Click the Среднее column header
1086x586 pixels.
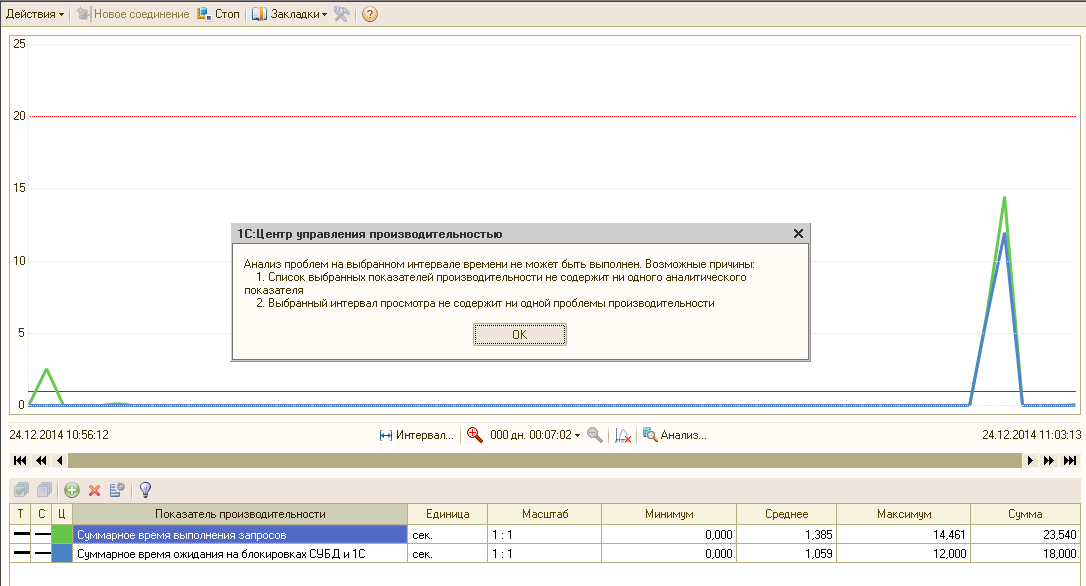coord(787,514)
